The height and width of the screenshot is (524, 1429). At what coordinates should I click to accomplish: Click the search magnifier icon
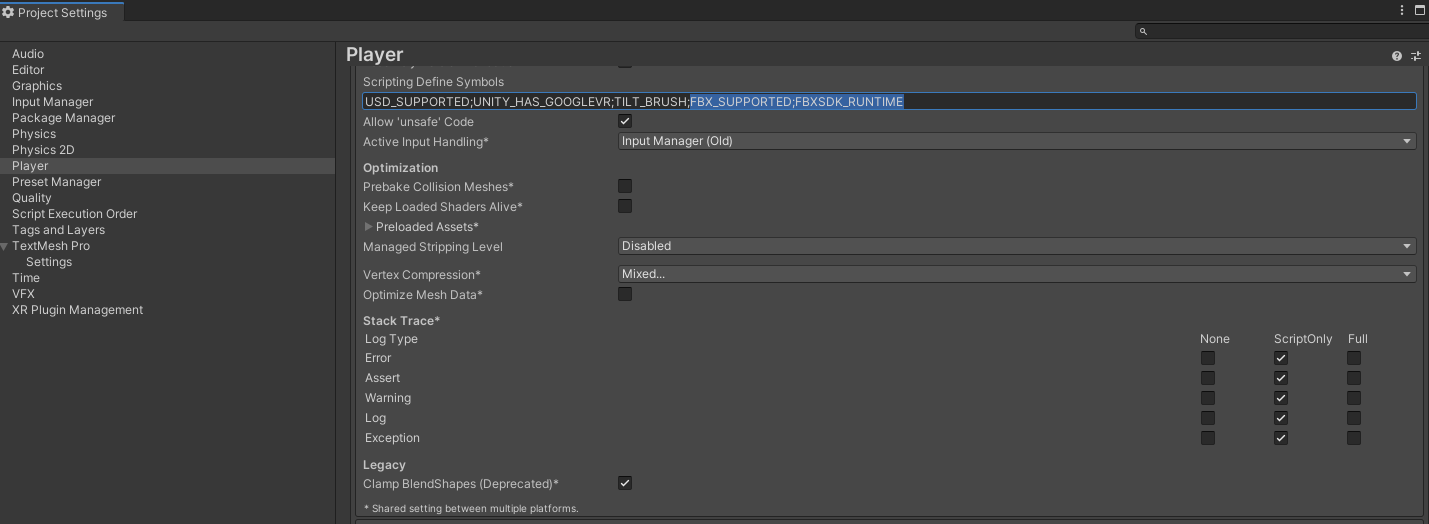(1144, 31)
